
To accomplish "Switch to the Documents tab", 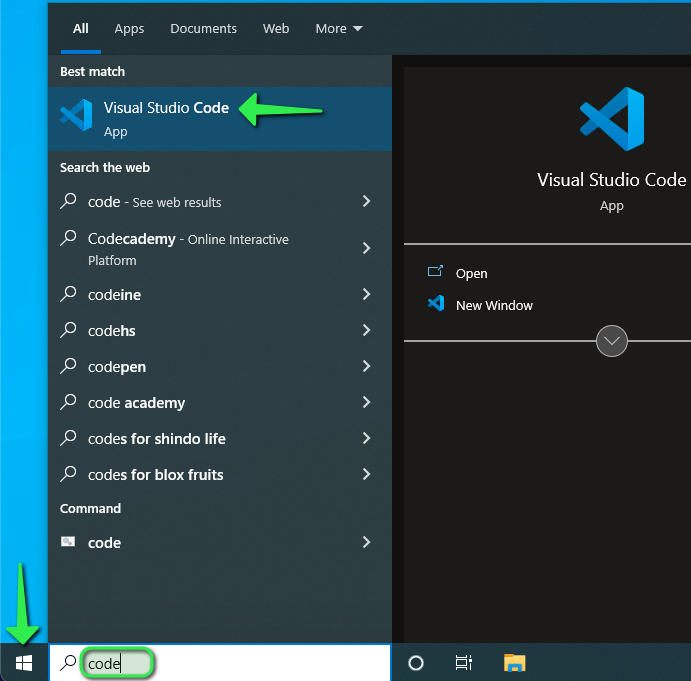I will pyautogui.click(x=203, y=29).
